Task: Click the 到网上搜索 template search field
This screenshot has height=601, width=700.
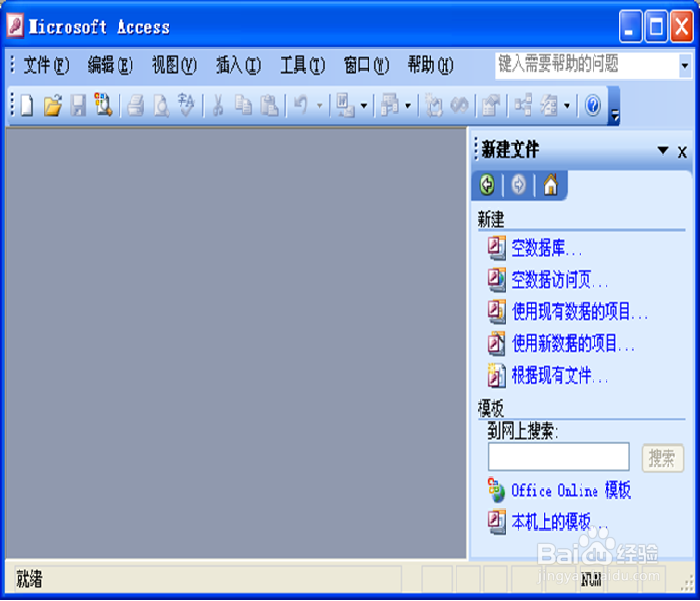Action: [558, 457]
